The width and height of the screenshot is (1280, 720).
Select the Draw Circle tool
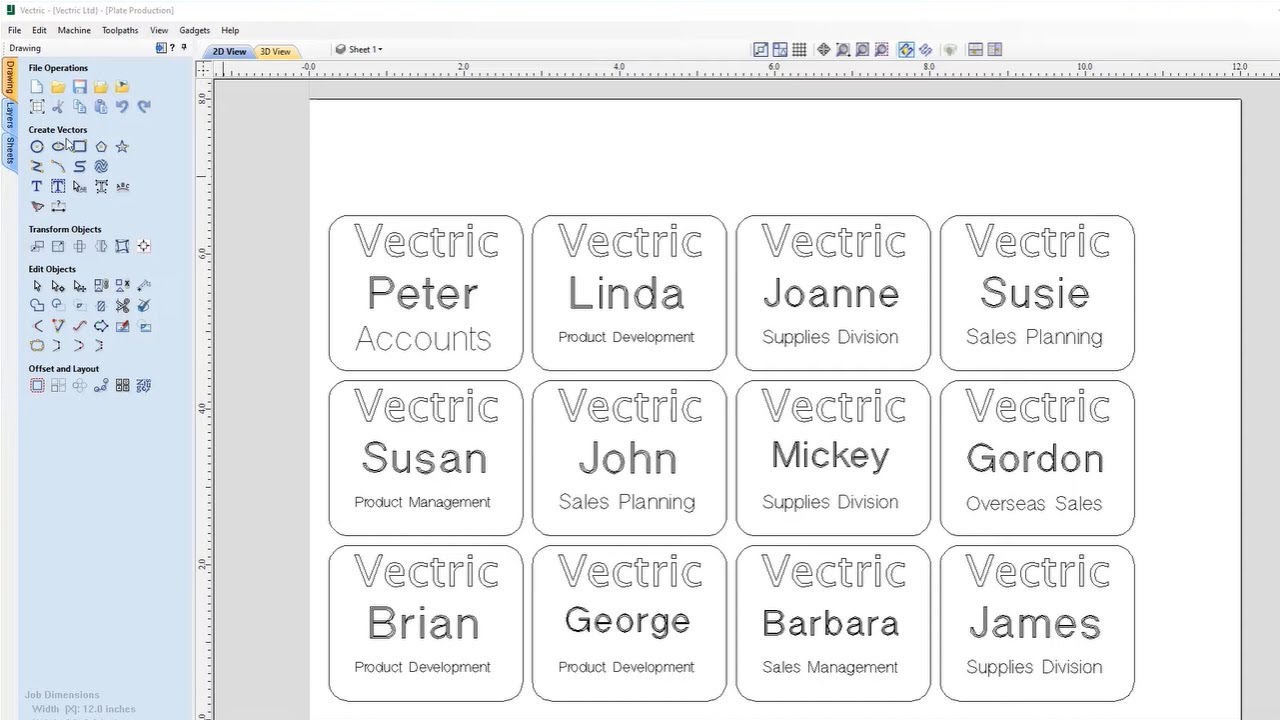(x=37, y=146)
